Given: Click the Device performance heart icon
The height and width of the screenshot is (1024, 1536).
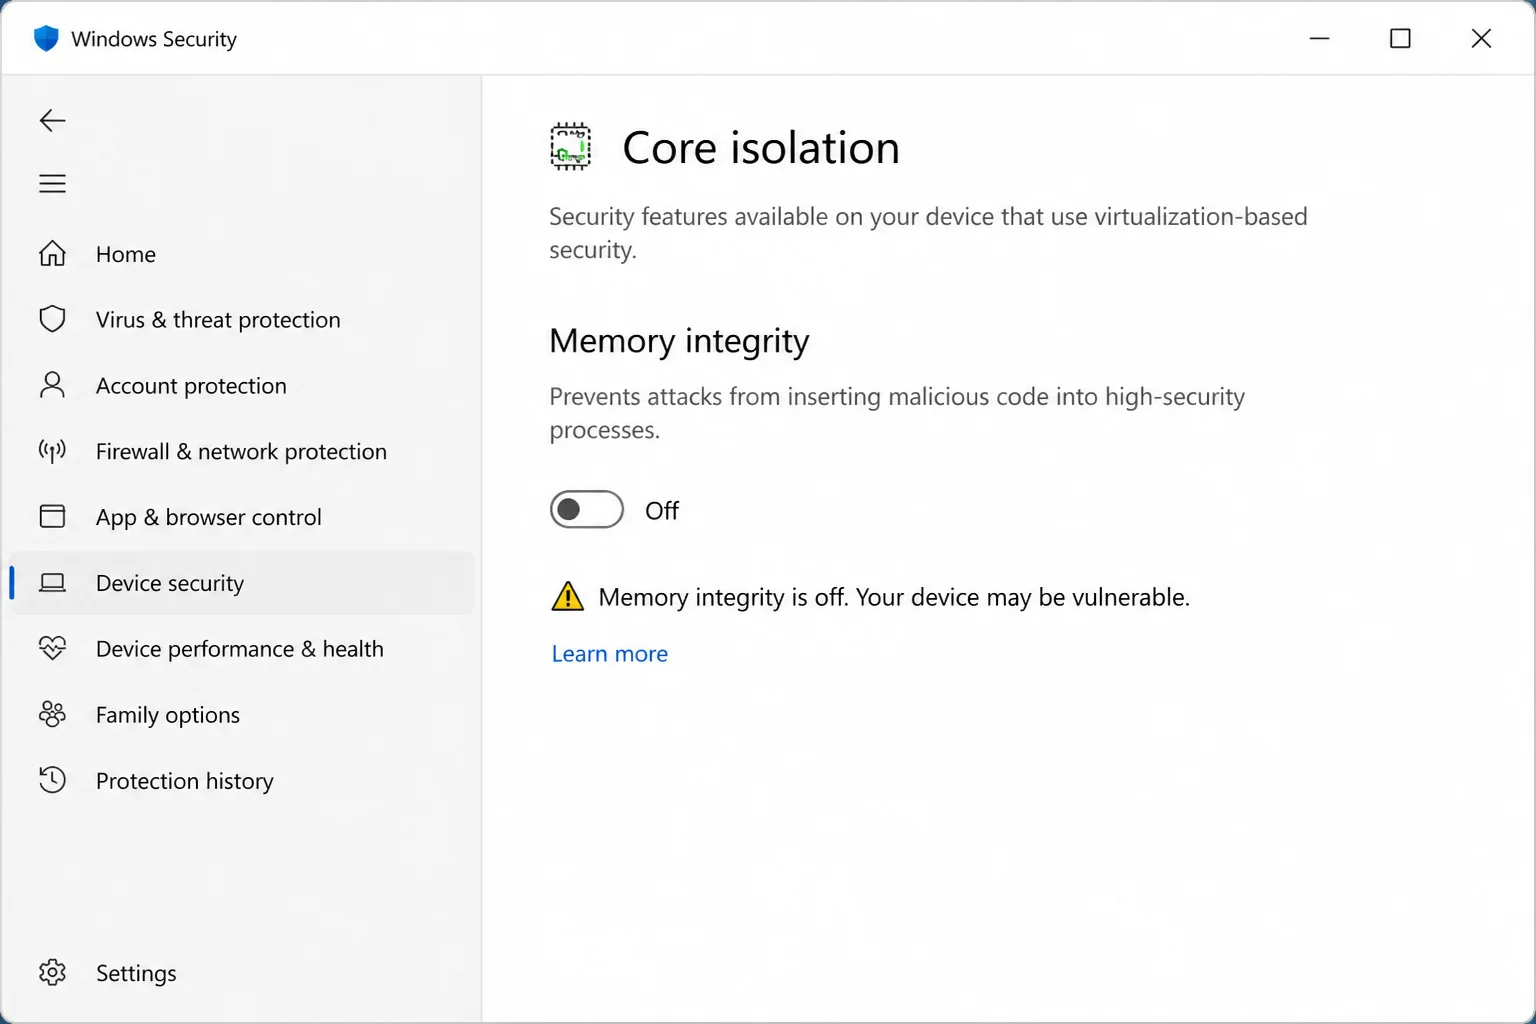Looking at the screenshot, I should click(52, 648).
